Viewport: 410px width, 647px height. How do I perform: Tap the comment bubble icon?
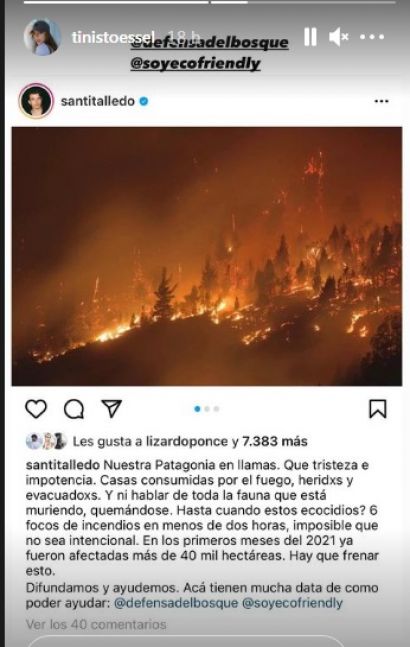coord(74,409)
